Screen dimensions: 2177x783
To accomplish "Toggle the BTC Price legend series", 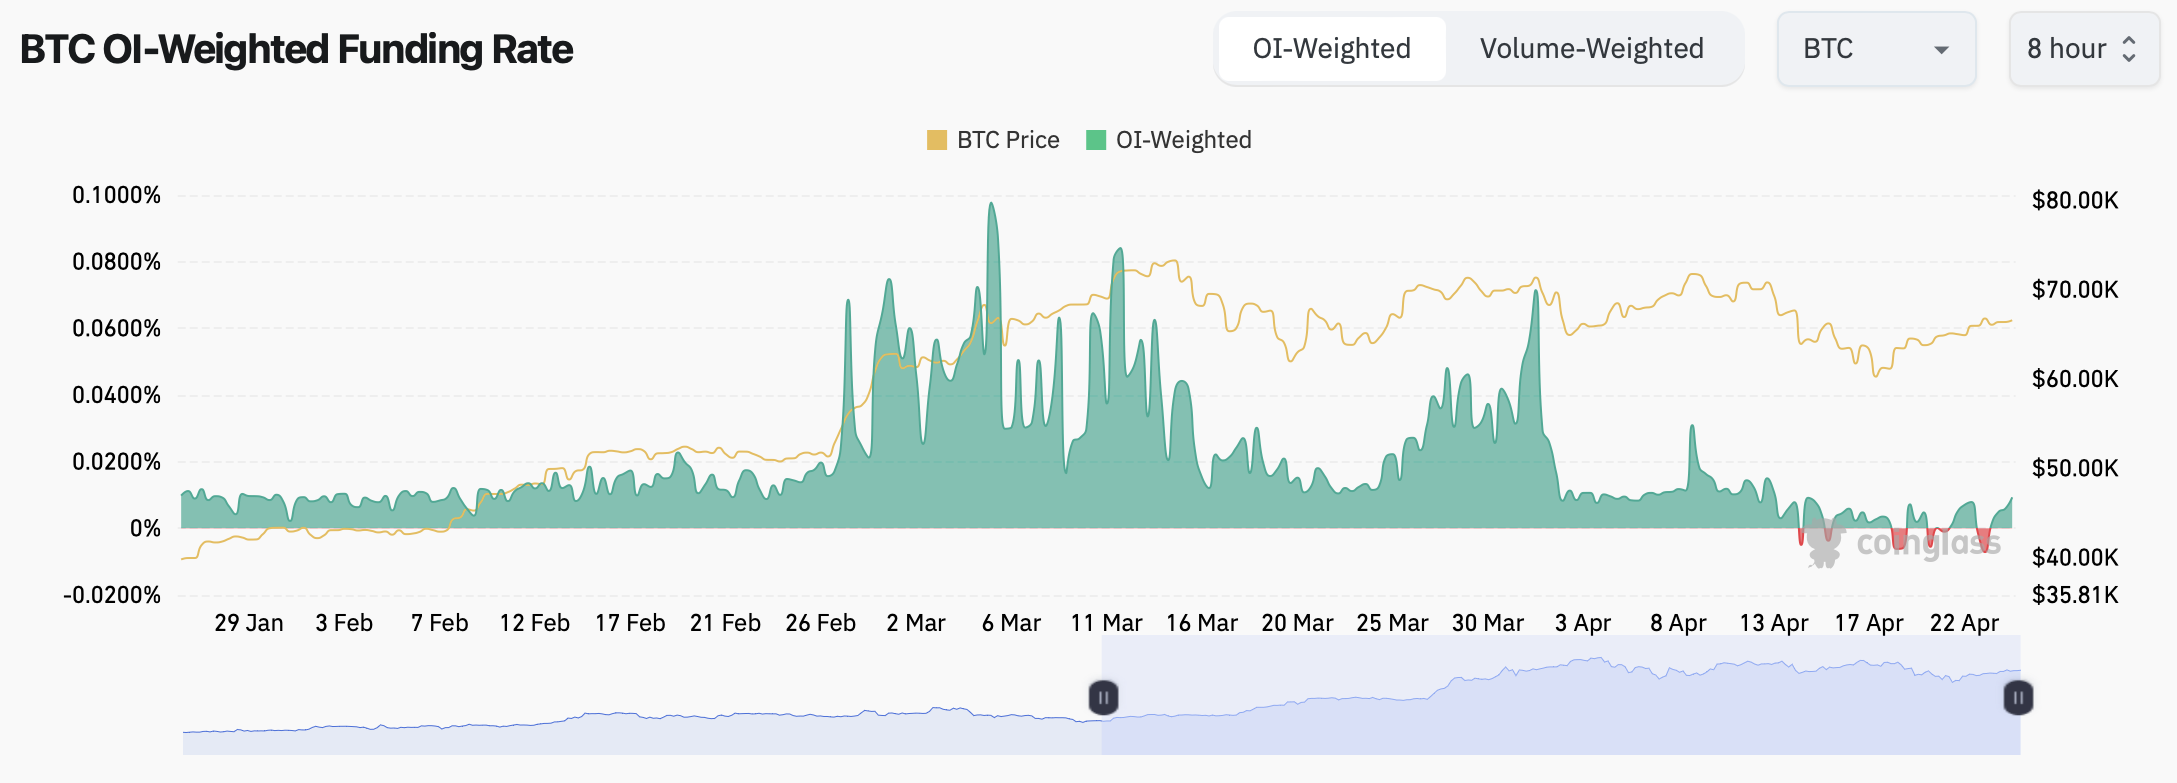I will 1007,140.
